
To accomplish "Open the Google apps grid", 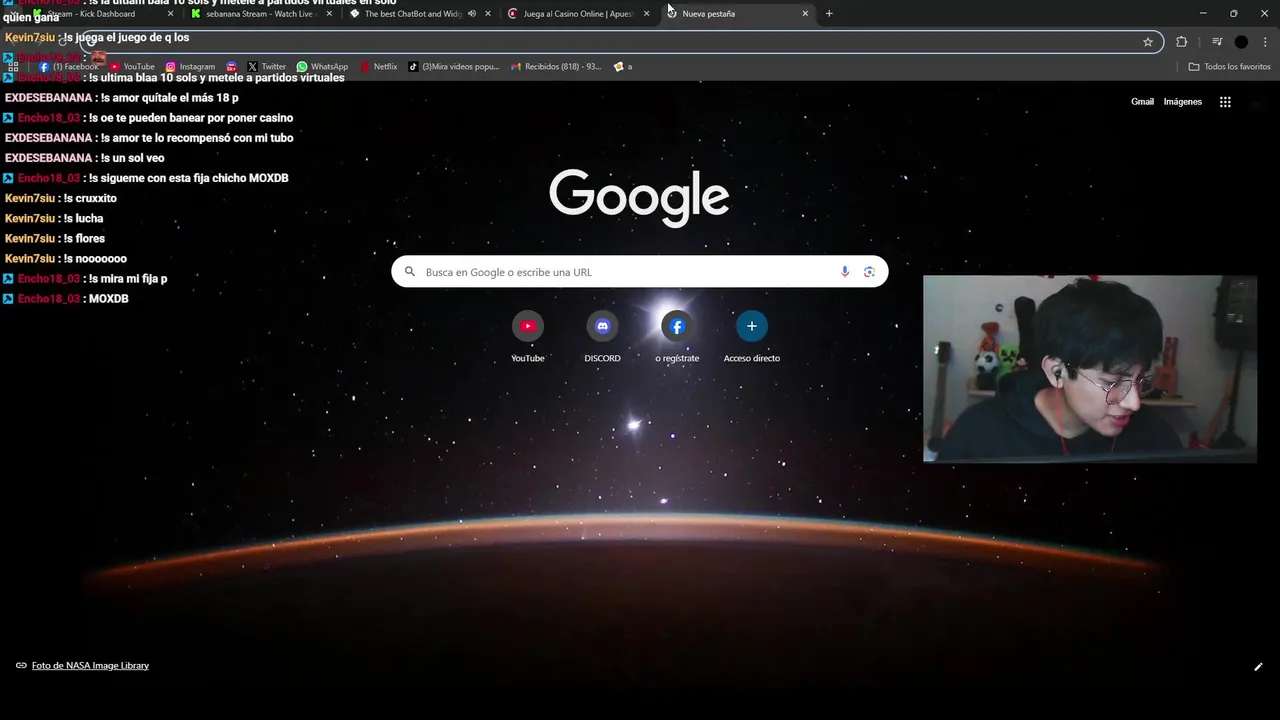I will click(1225, 102).
